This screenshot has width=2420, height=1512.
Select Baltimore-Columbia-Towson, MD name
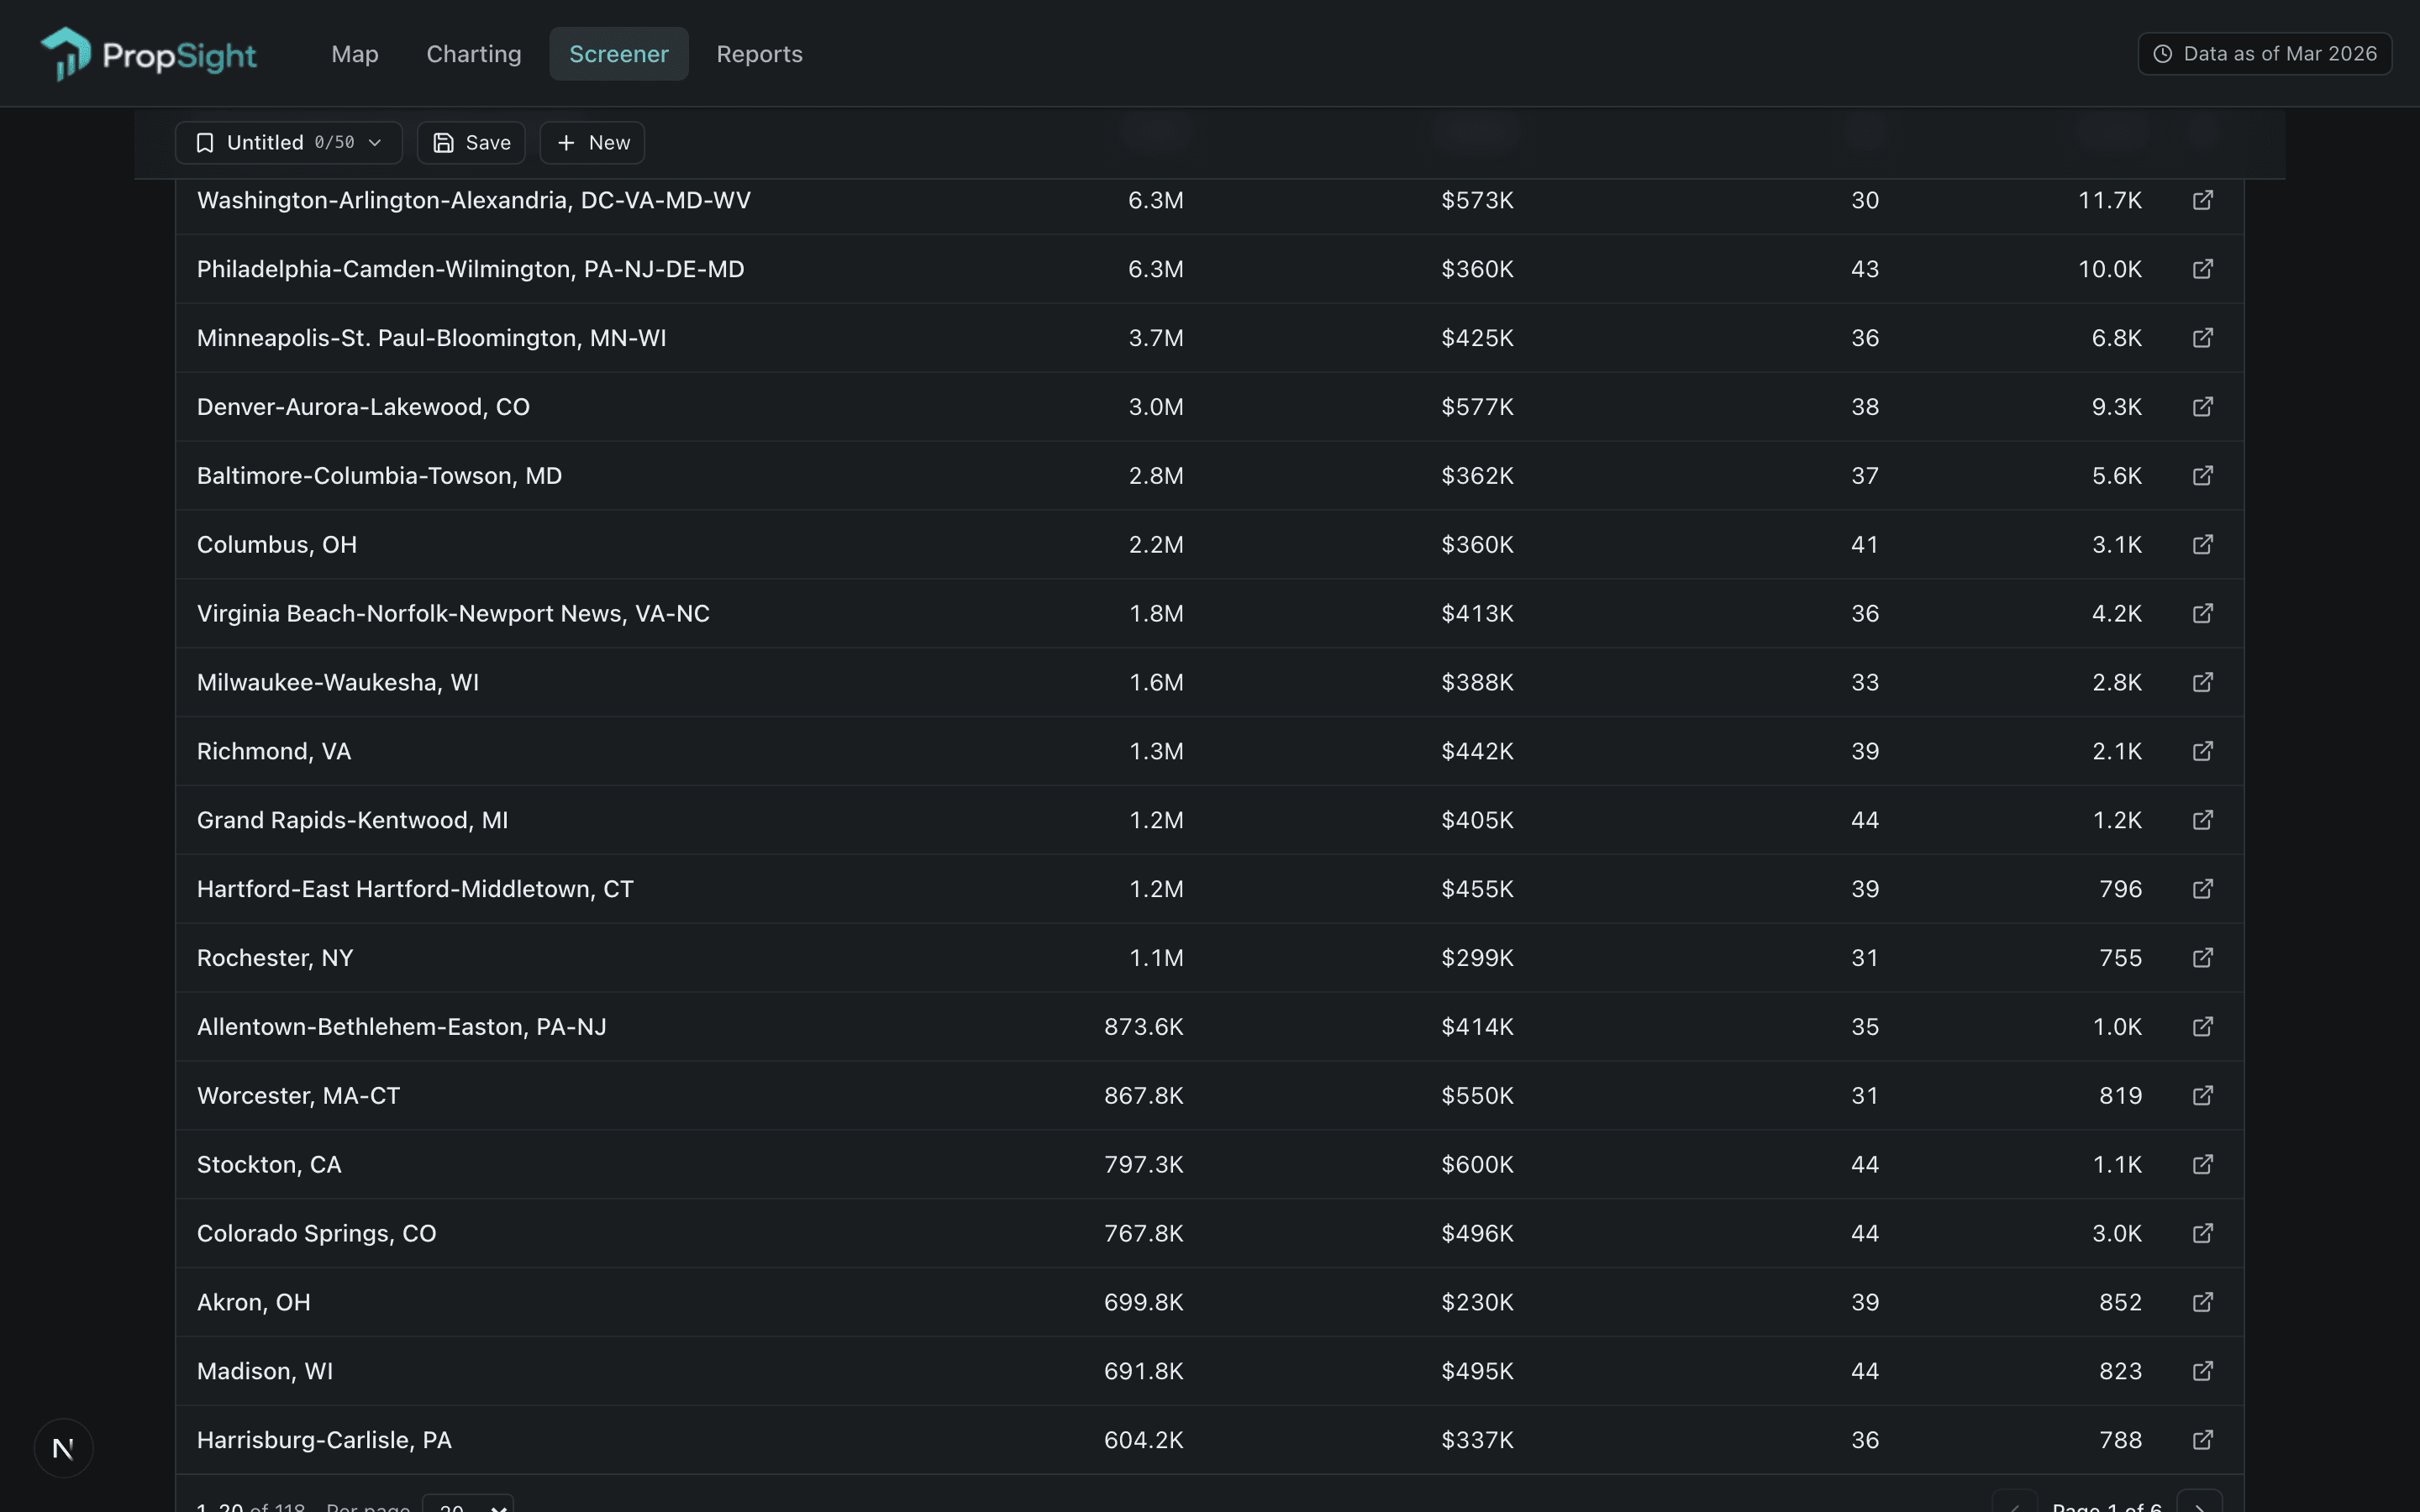tap(379, 476)
